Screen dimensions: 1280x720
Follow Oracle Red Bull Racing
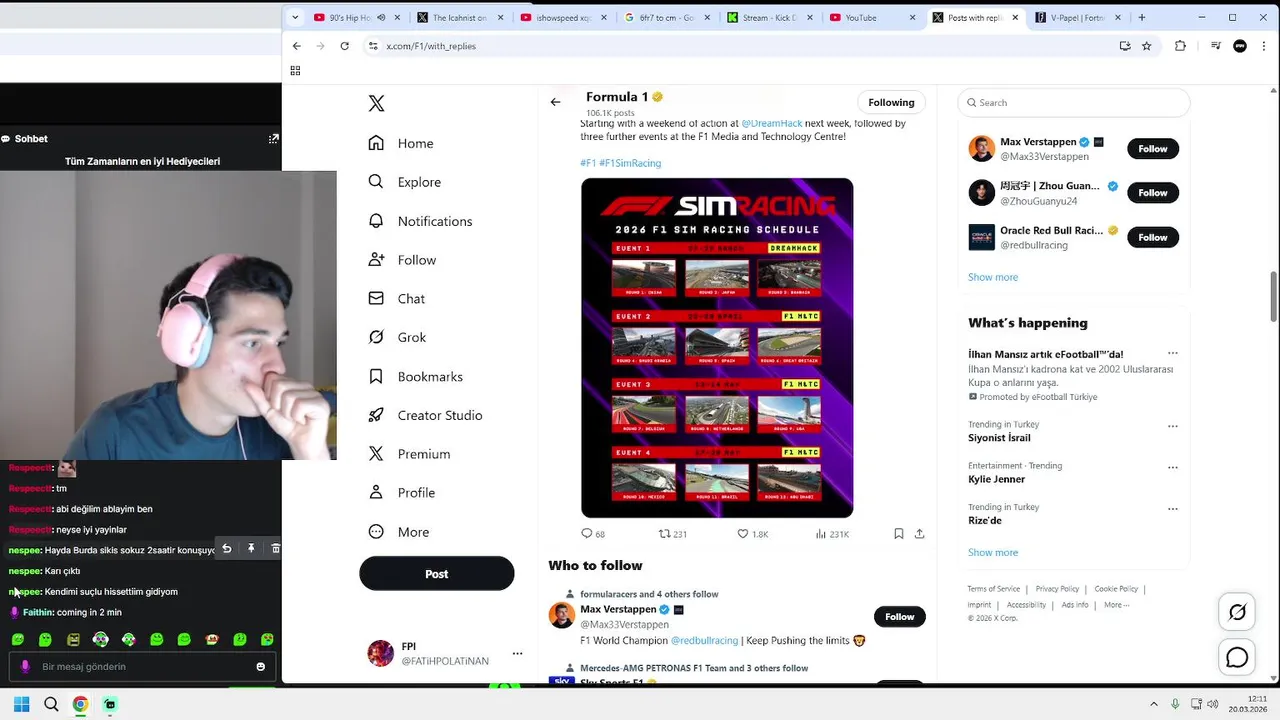point(1153,237)
